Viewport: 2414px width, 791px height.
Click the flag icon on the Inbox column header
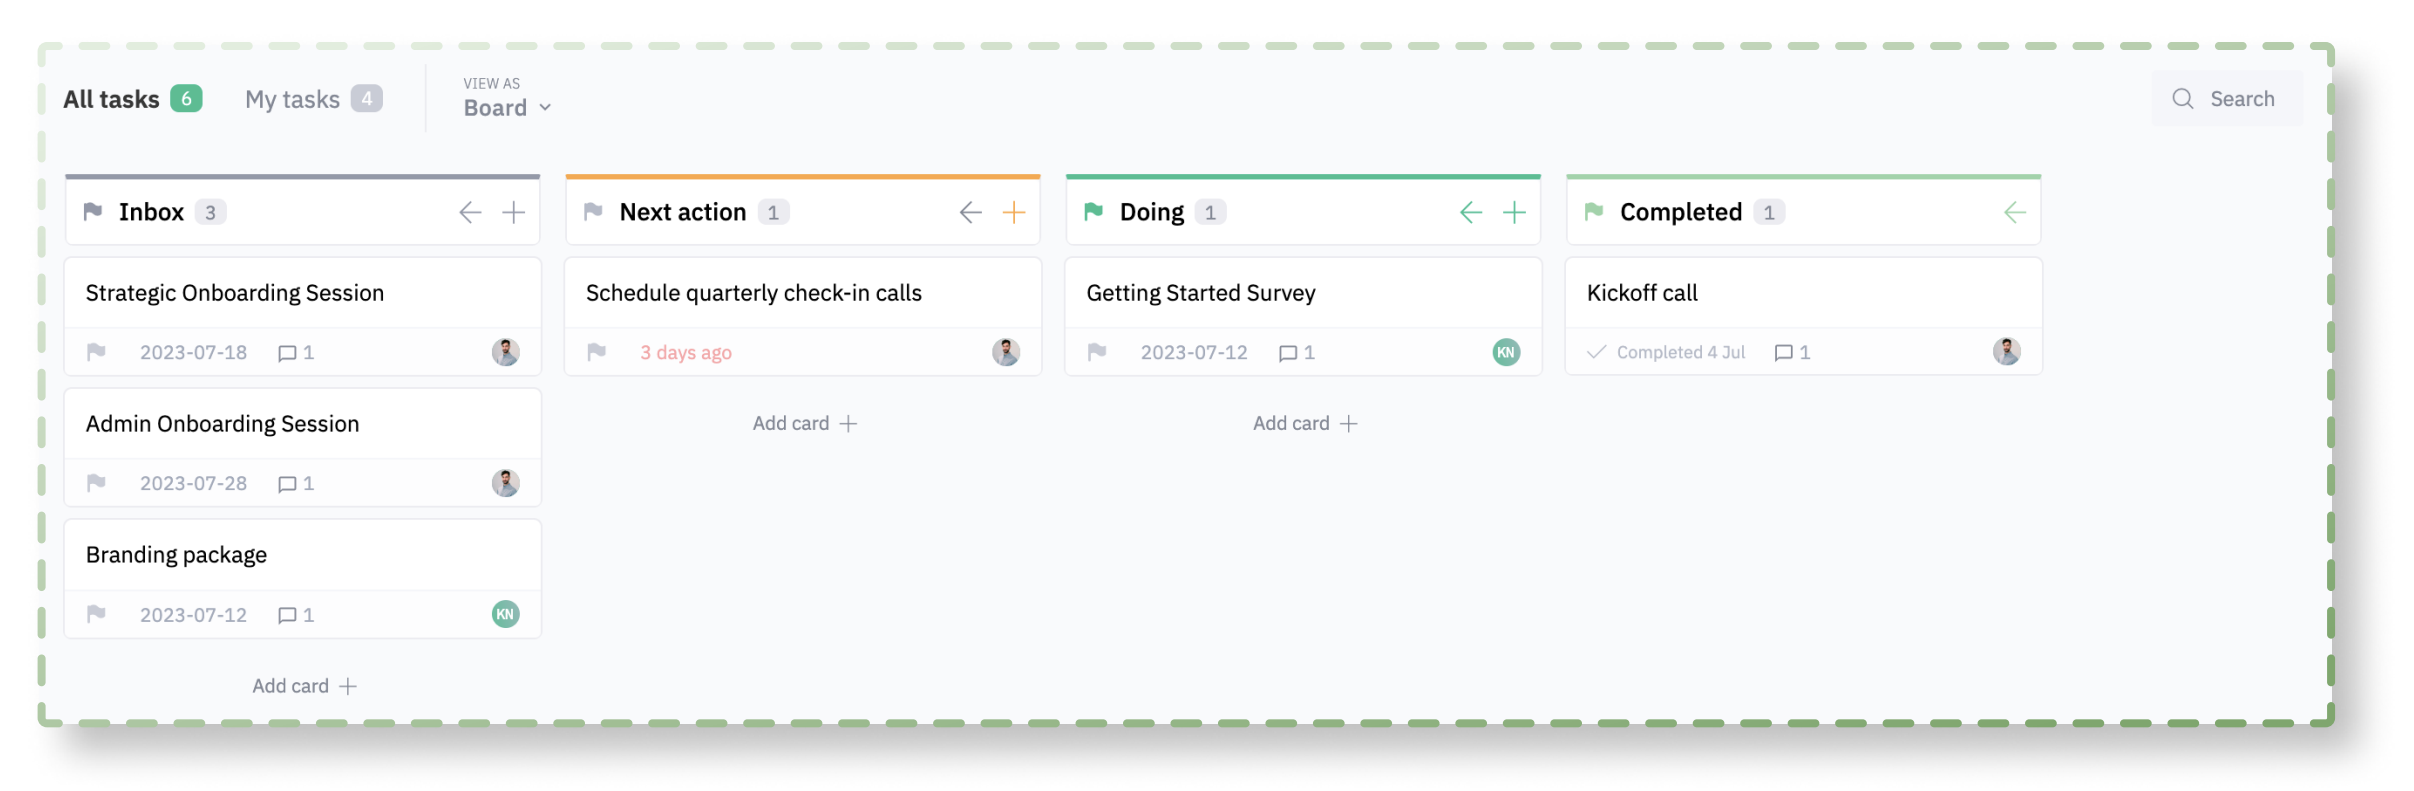click(95, 211)
